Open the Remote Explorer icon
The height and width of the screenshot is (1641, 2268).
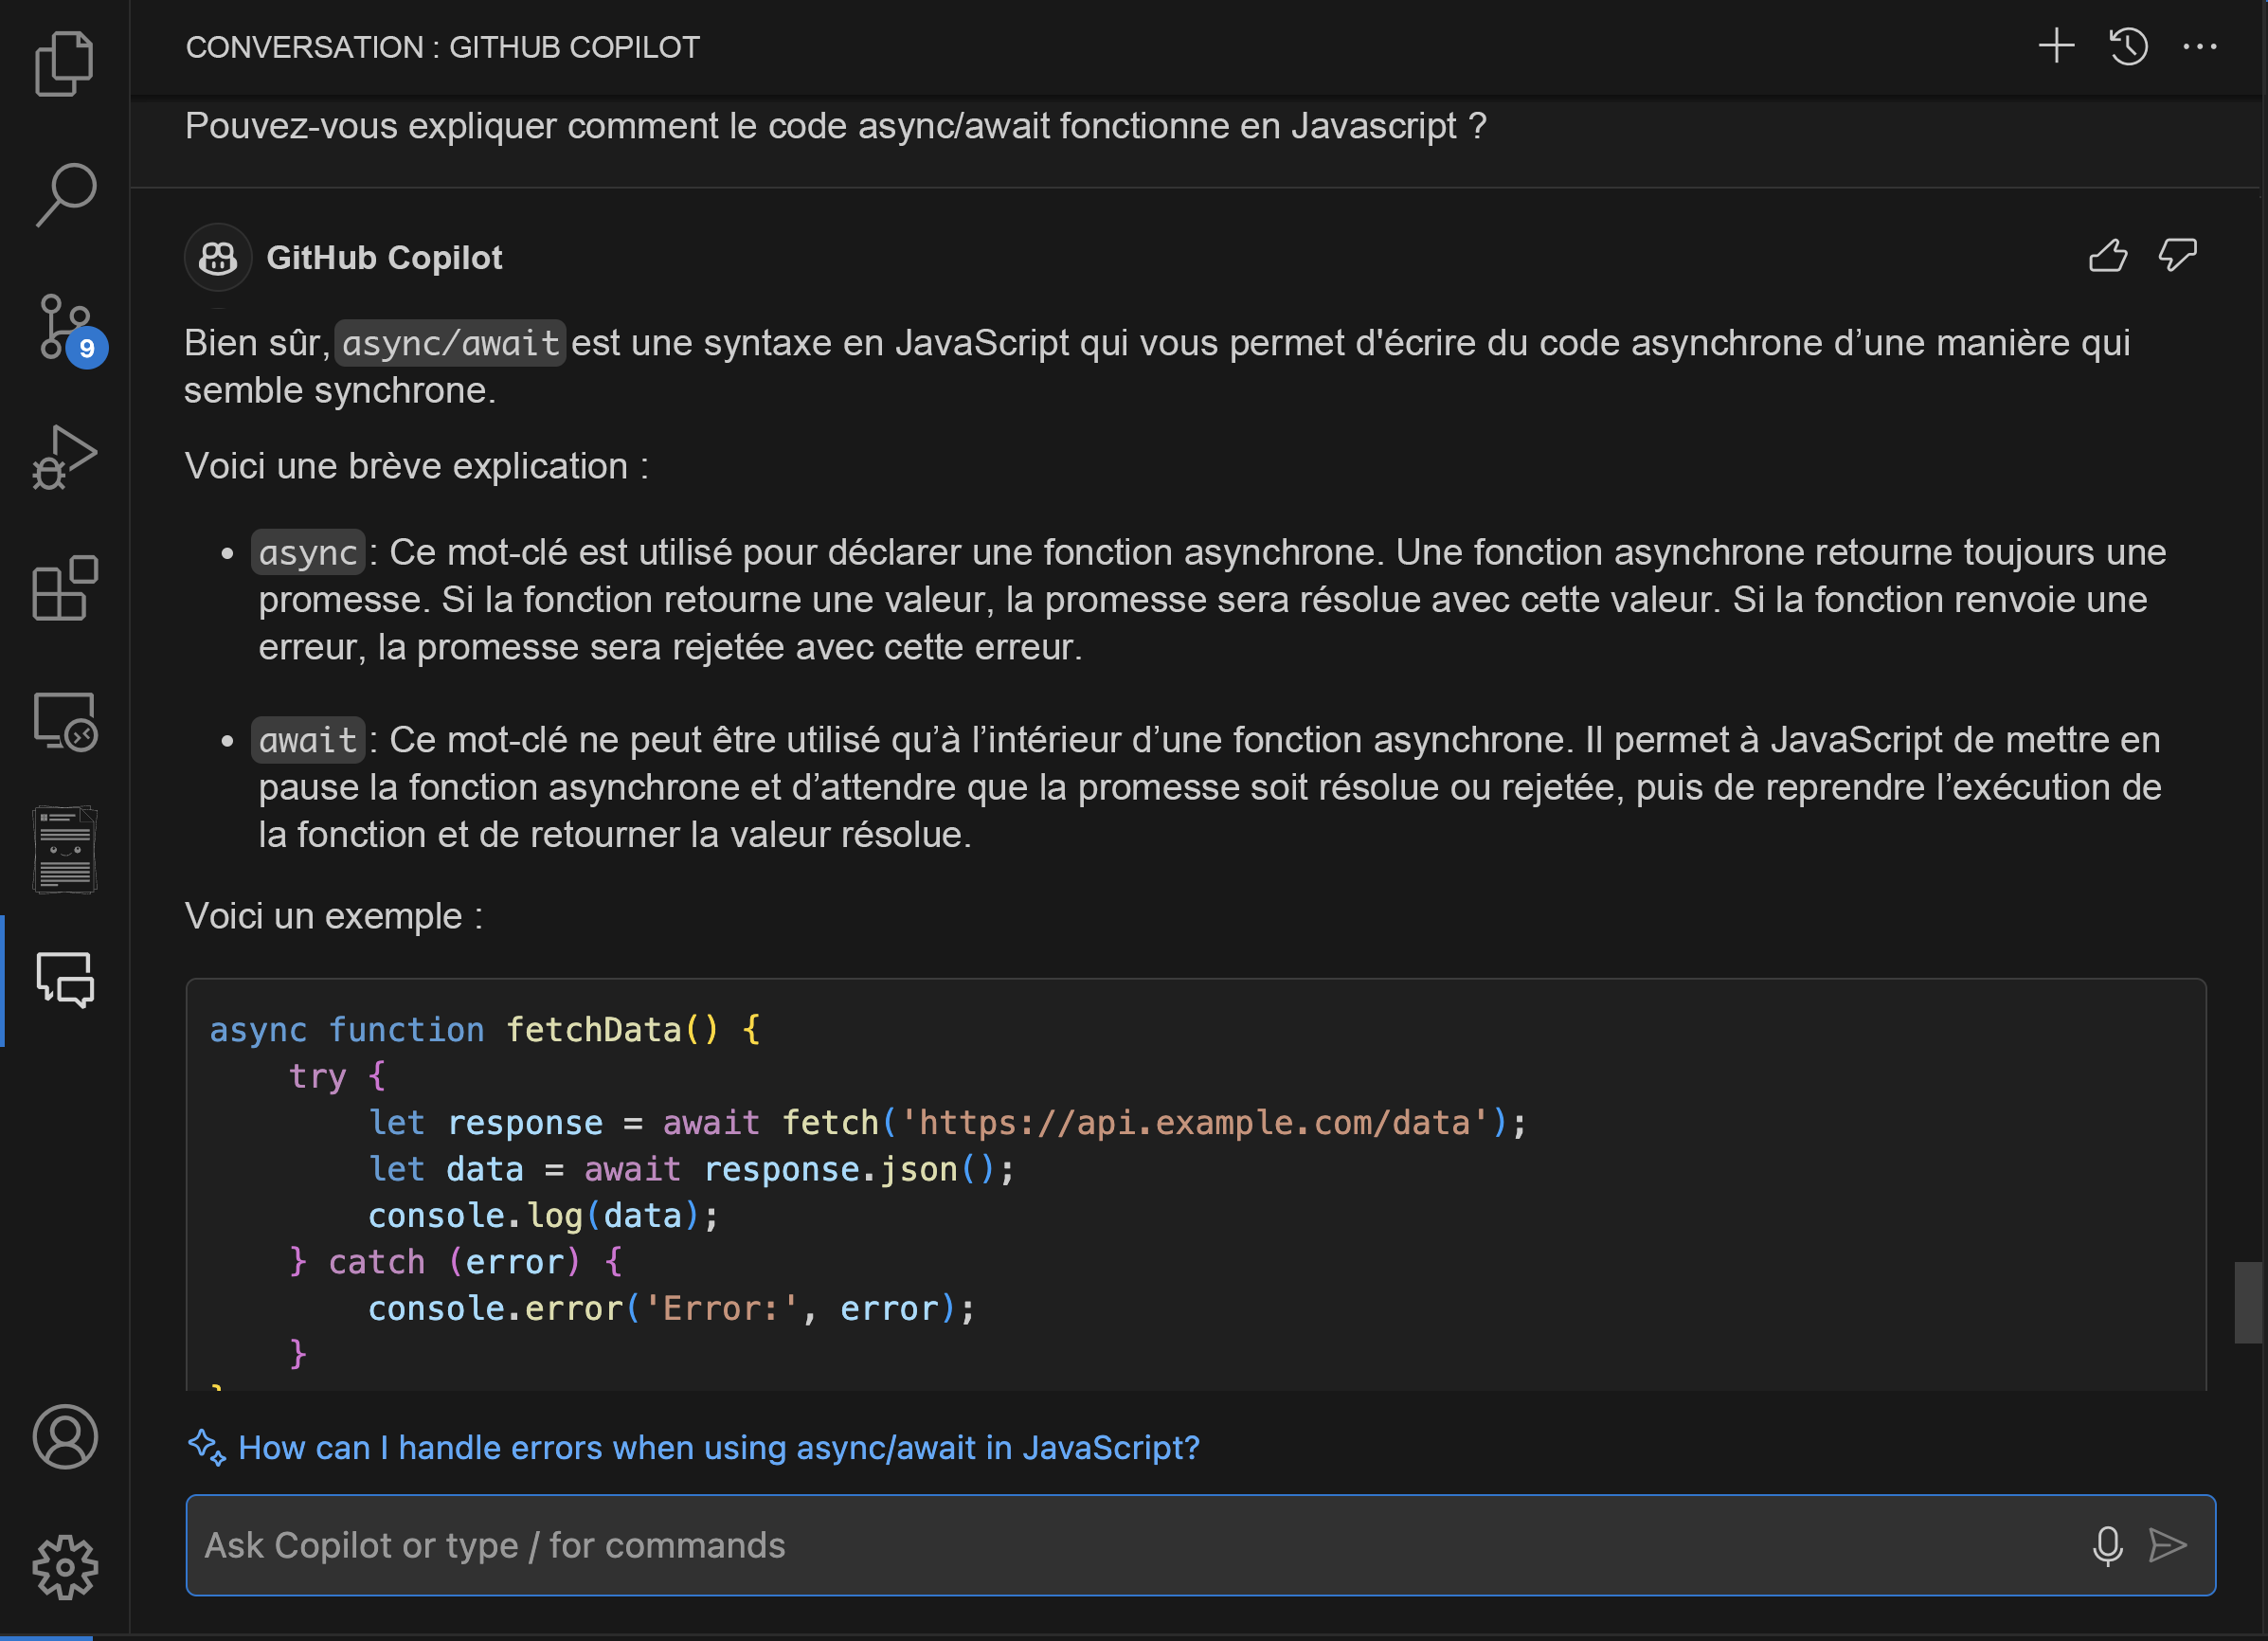[65, 720]
